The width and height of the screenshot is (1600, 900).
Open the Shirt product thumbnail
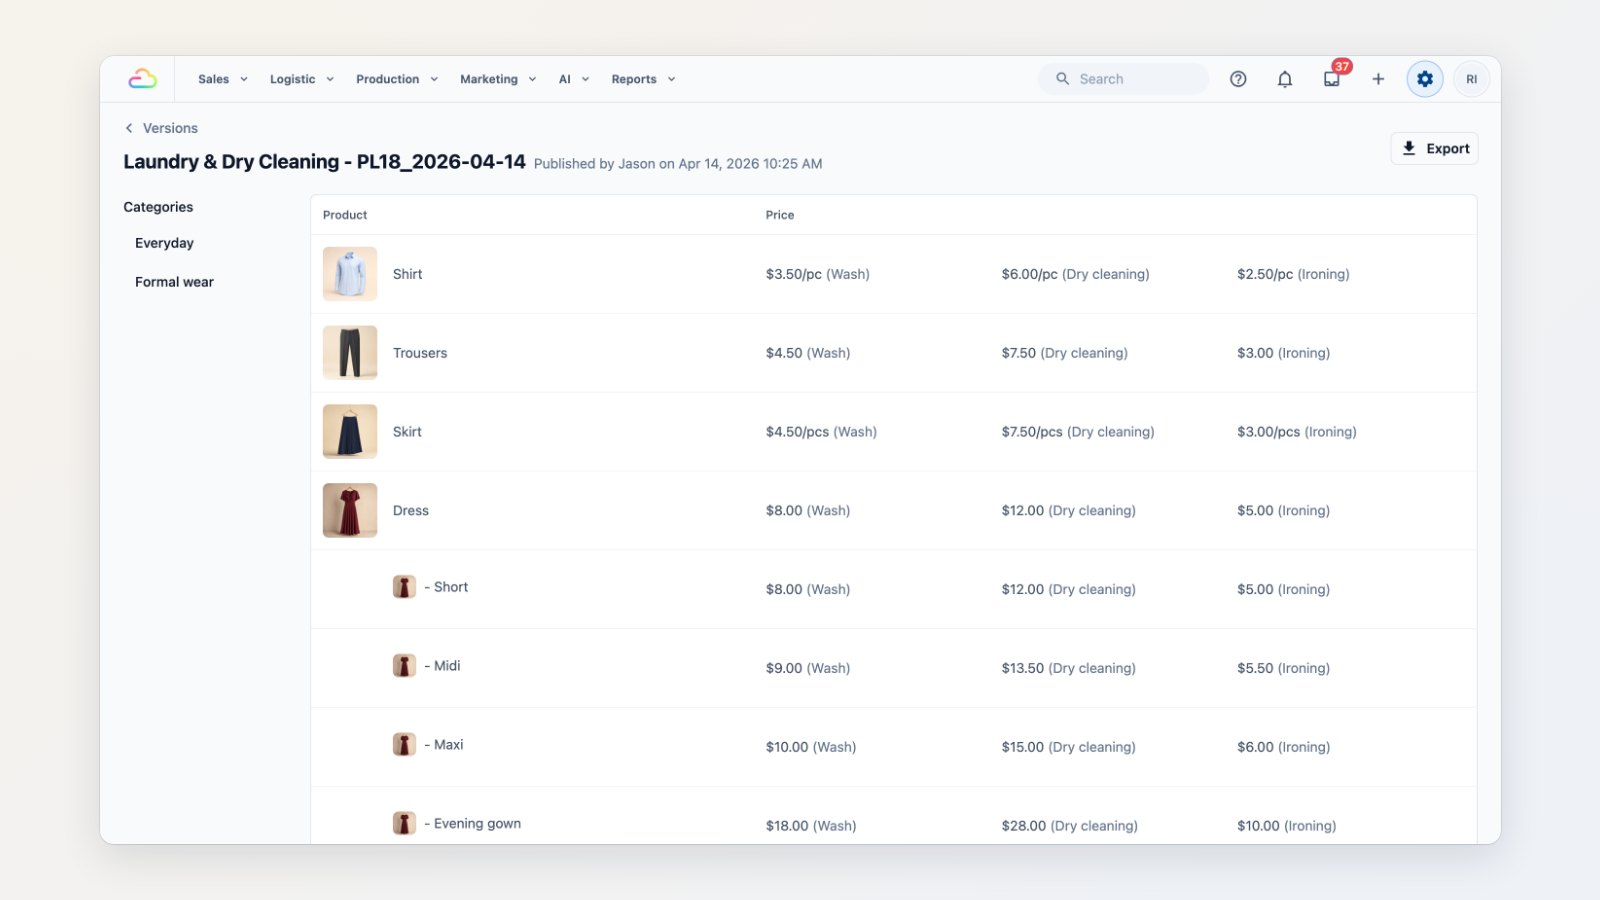pos(350,274)
